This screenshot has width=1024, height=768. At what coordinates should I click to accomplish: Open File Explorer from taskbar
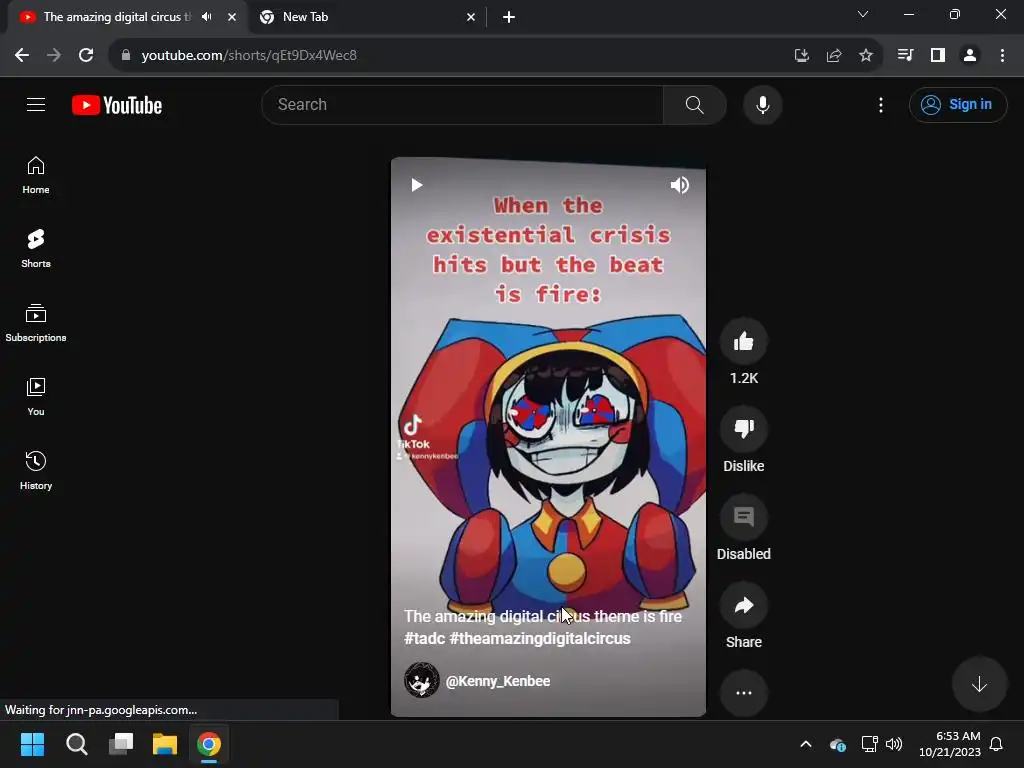pyautogui.click(x=165, y=744)
